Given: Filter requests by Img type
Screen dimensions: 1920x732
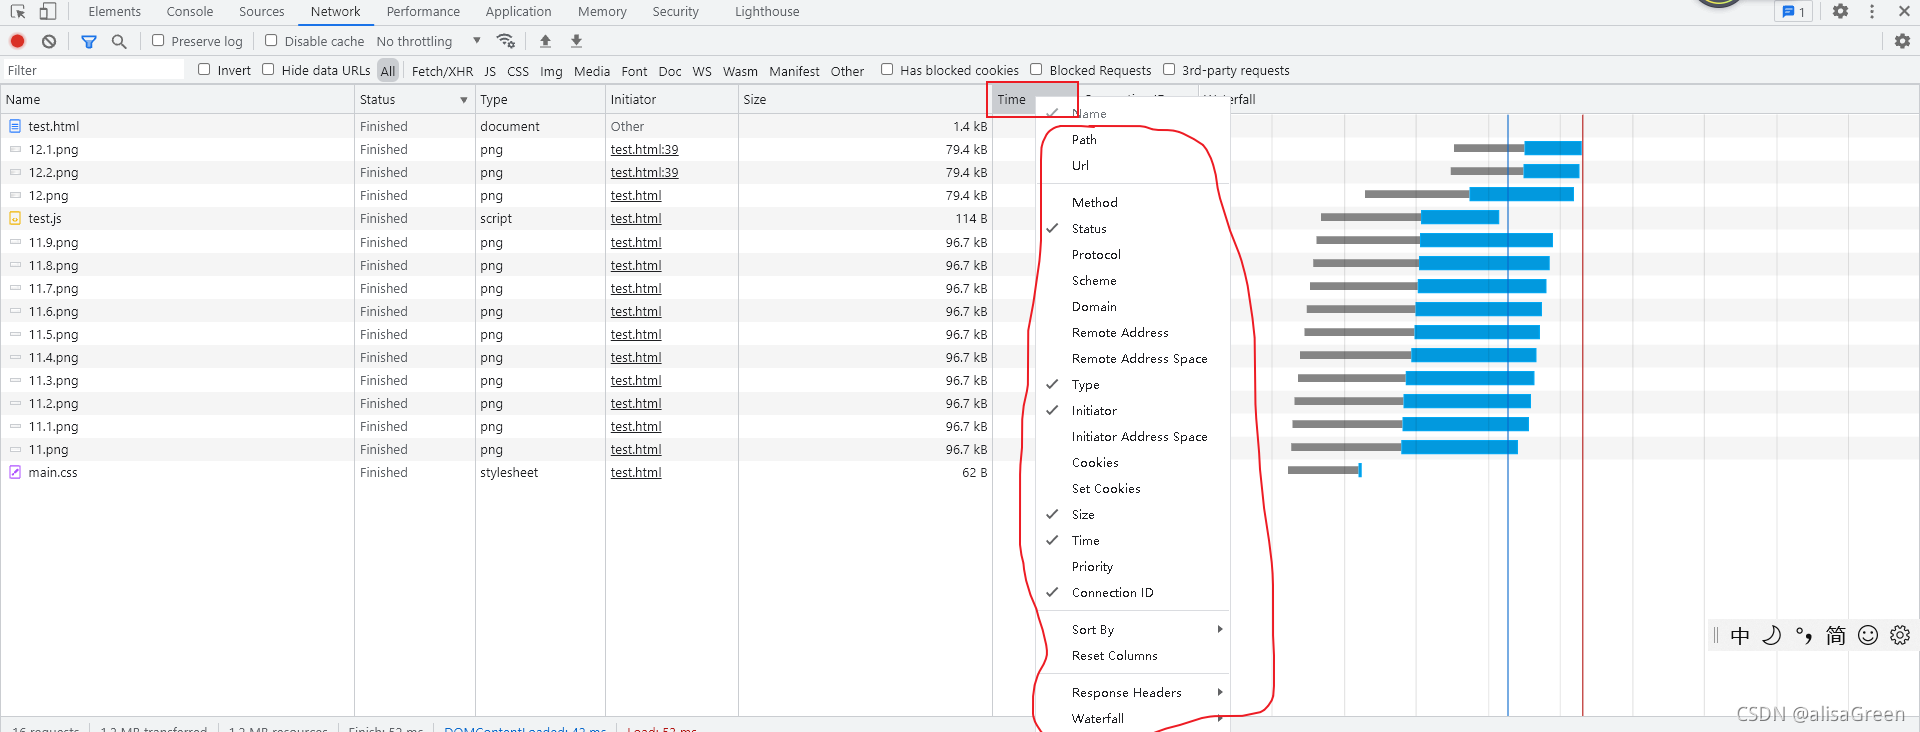Looking at the screenshot, I should click(551, 71).
